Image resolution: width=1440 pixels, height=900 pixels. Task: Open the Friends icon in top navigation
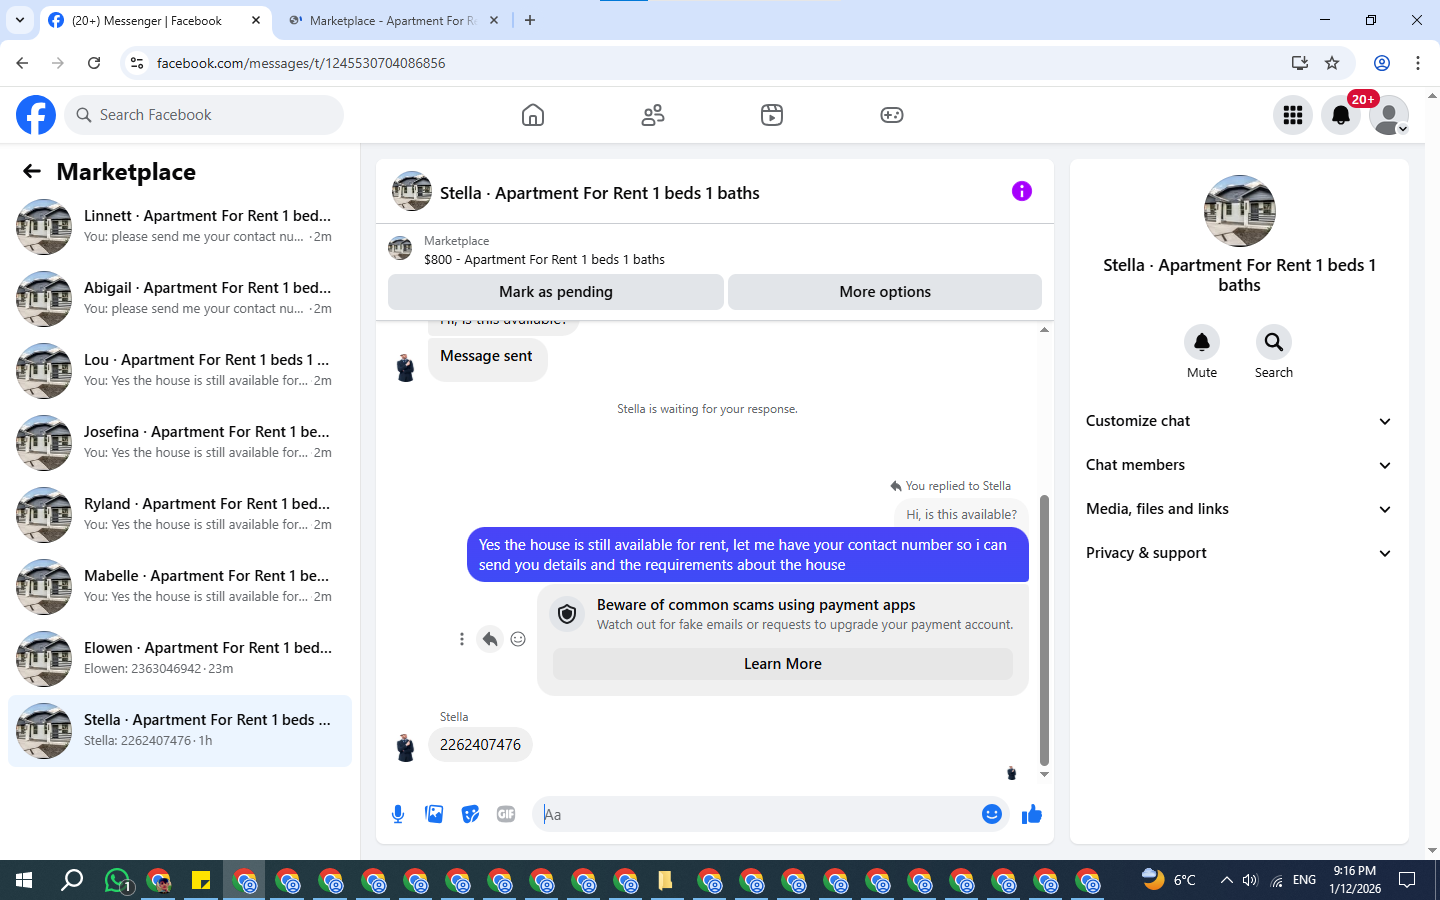point(653,115)
